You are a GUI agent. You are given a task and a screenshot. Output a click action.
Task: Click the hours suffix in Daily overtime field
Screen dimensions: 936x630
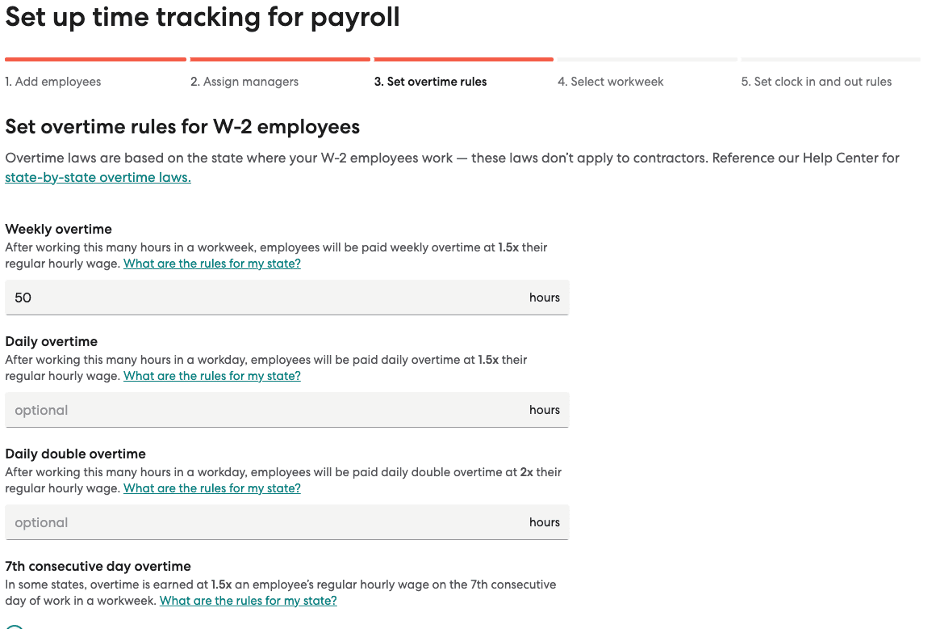coord(544,410)
